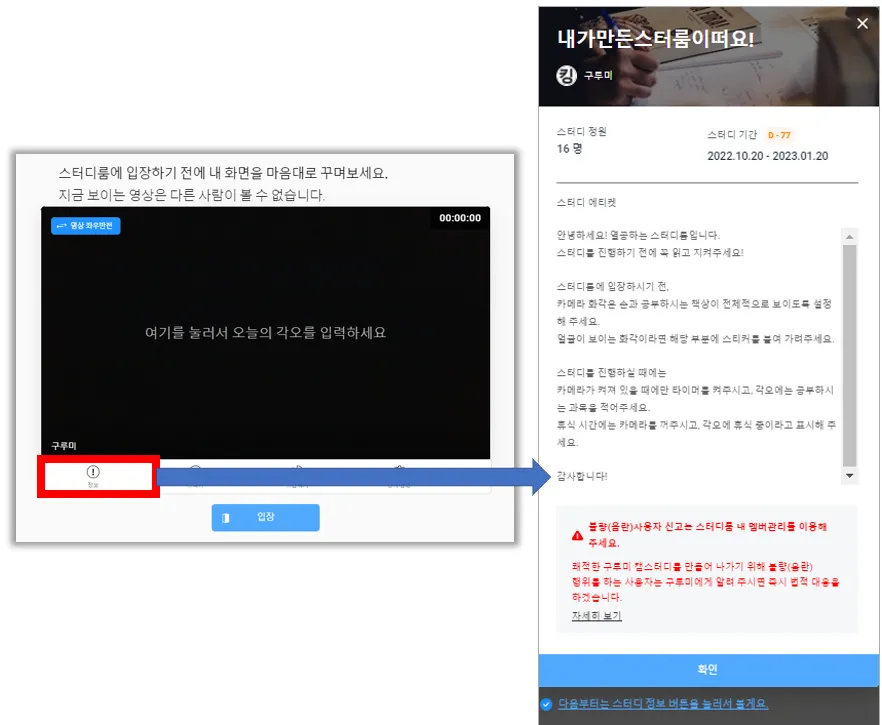882x725 pixels.
Task: Close the study info panel with X
Action: tap(862, 23)
